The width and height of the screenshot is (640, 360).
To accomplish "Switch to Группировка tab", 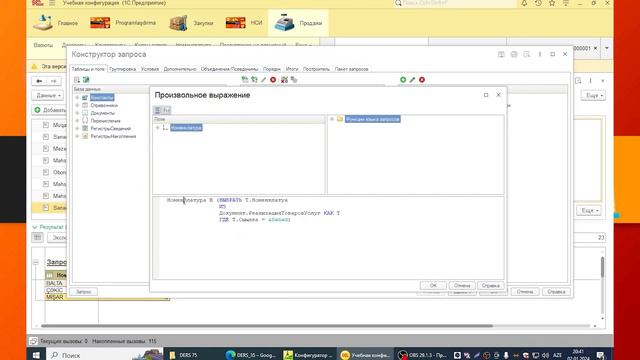I will pyautogui.click(x=122, y=69).
